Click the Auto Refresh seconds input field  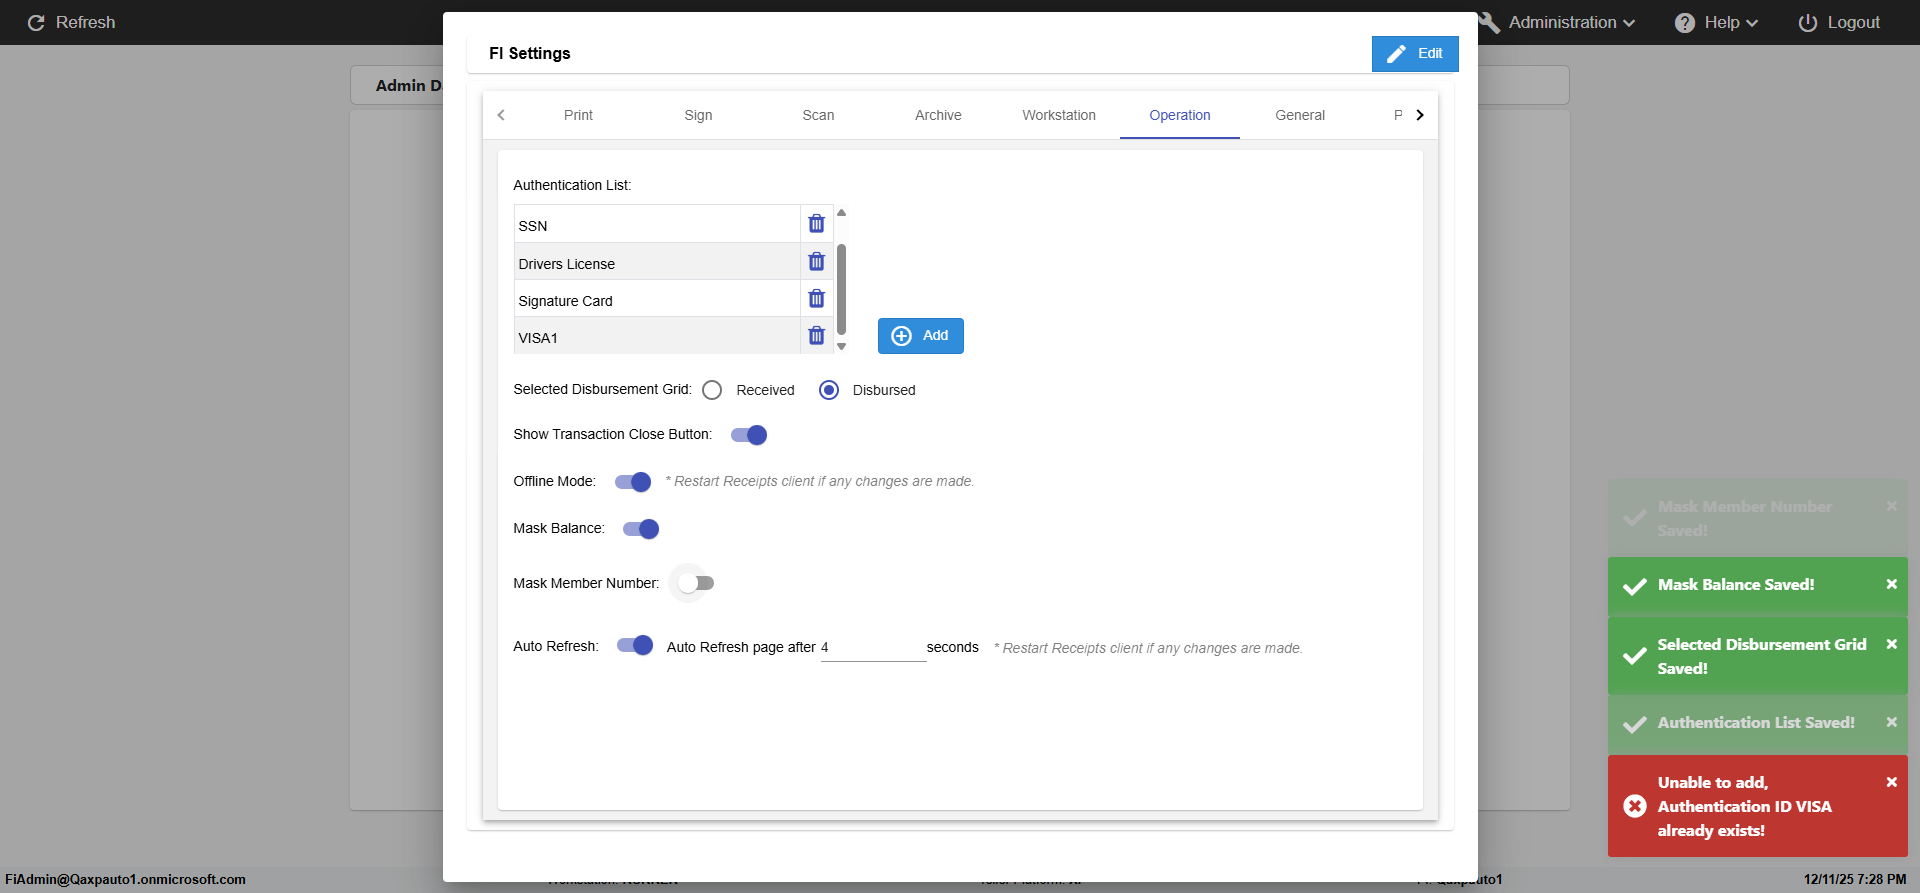(x=873, y=648)
